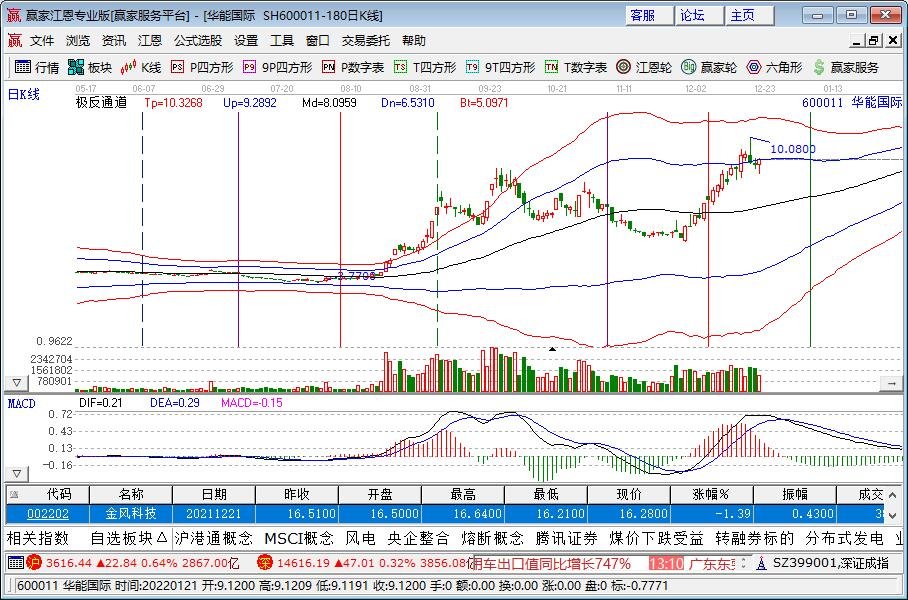
Task: Select the 分布式发电 tab
Action: click(844, 539)
